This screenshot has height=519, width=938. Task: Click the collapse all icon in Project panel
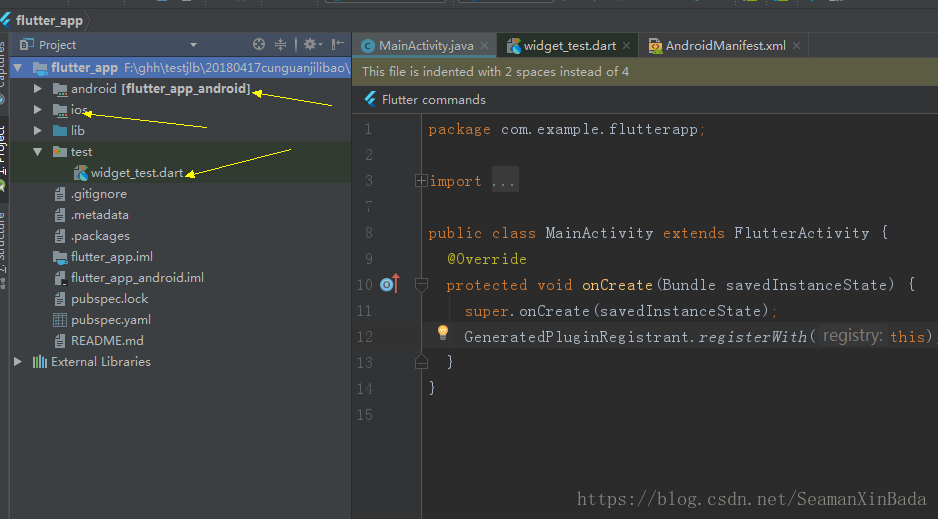[280, 44]
